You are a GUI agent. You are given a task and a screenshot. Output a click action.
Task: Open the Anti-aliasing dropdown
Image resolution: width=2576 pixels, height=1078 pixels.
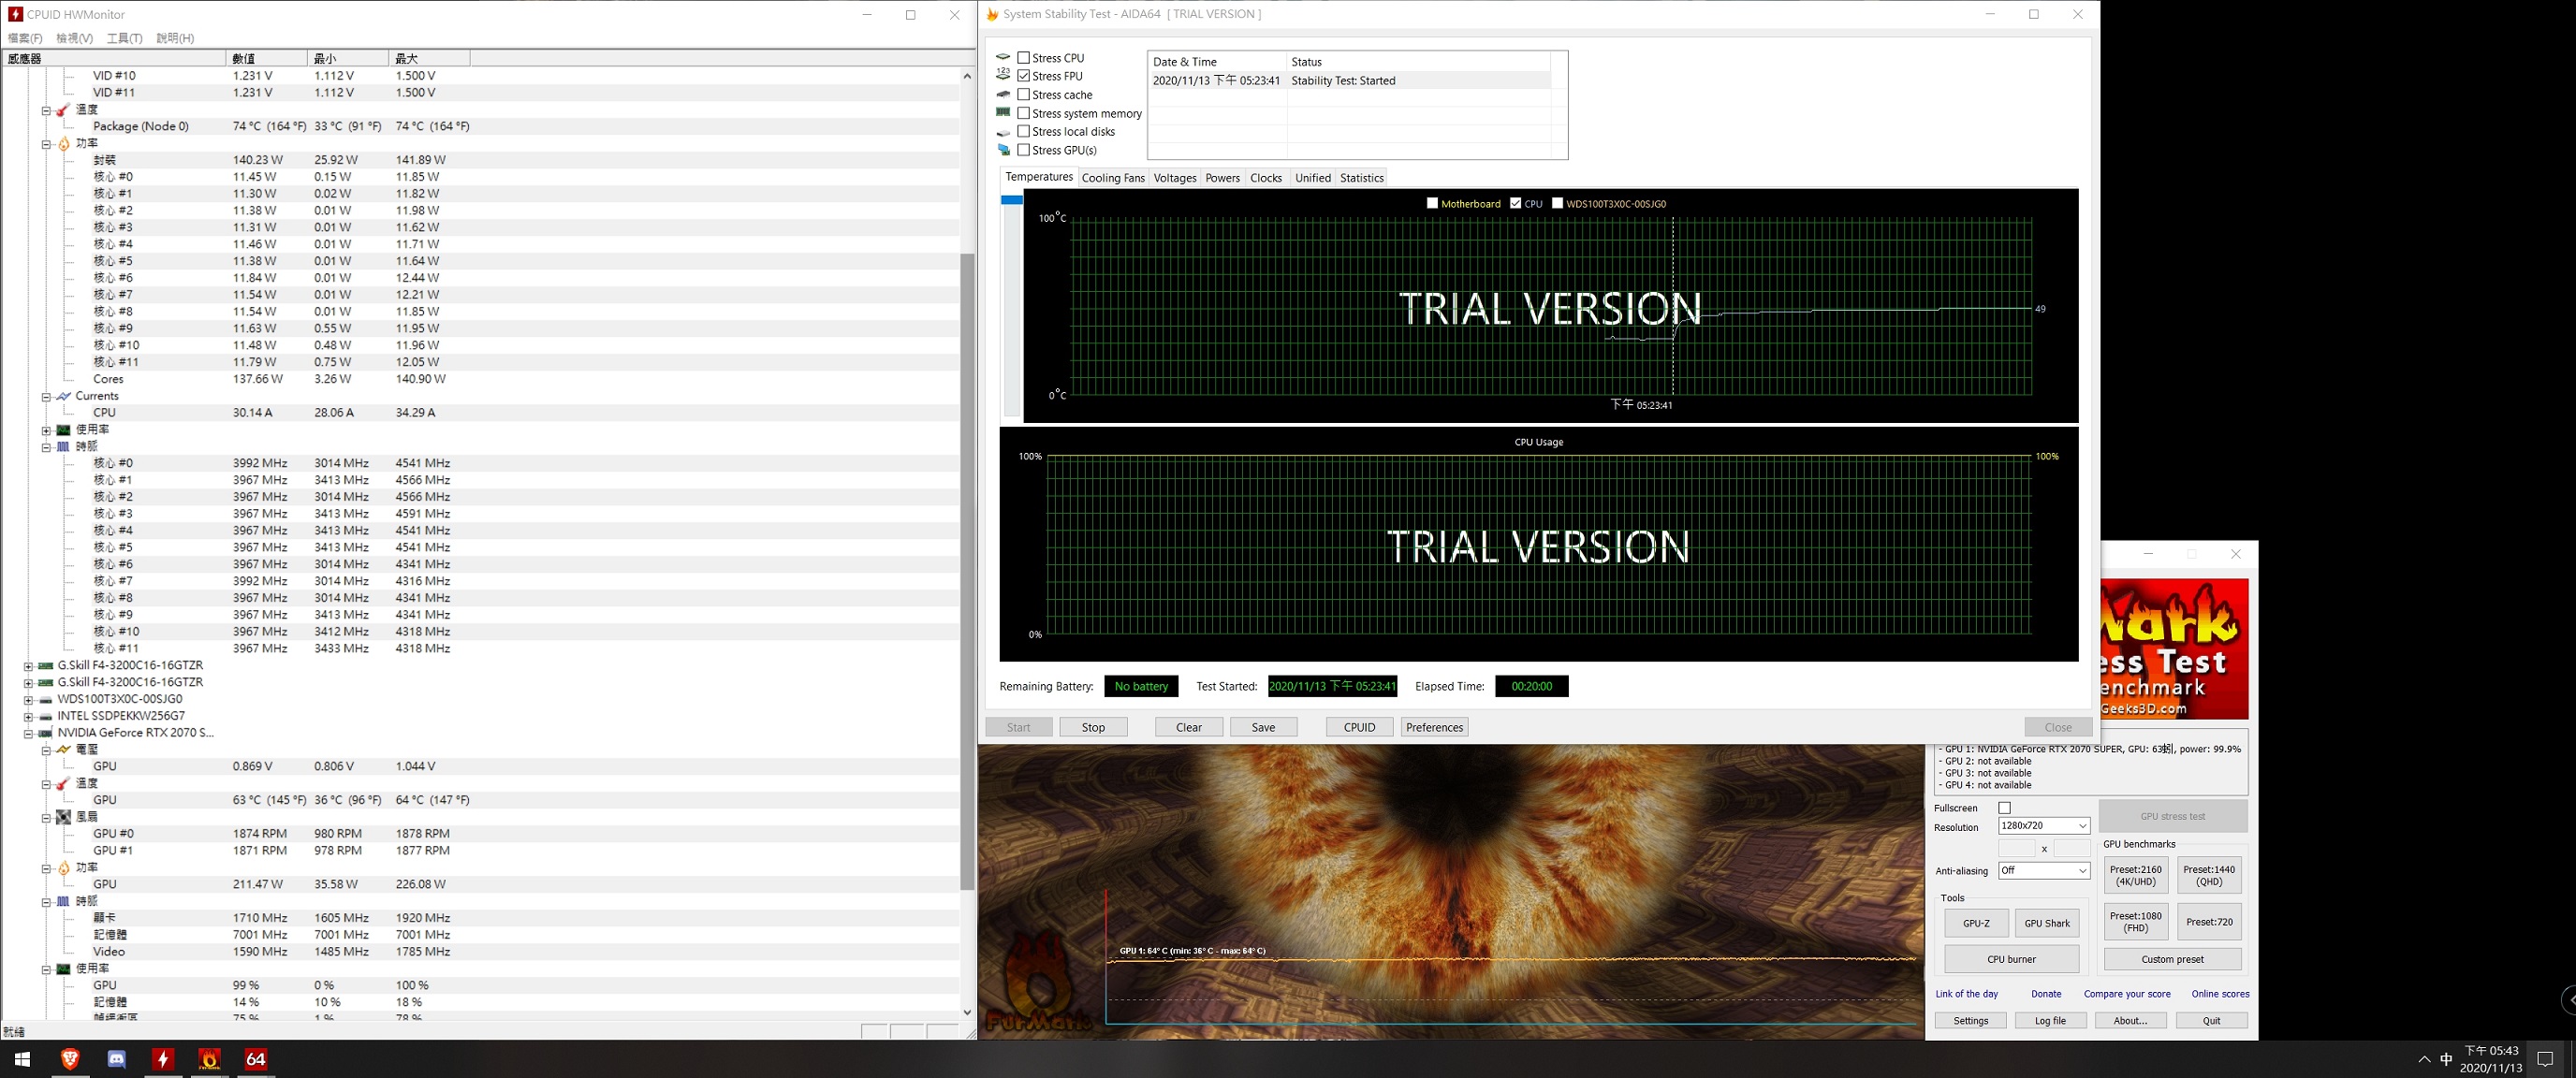coord(2043,870)
